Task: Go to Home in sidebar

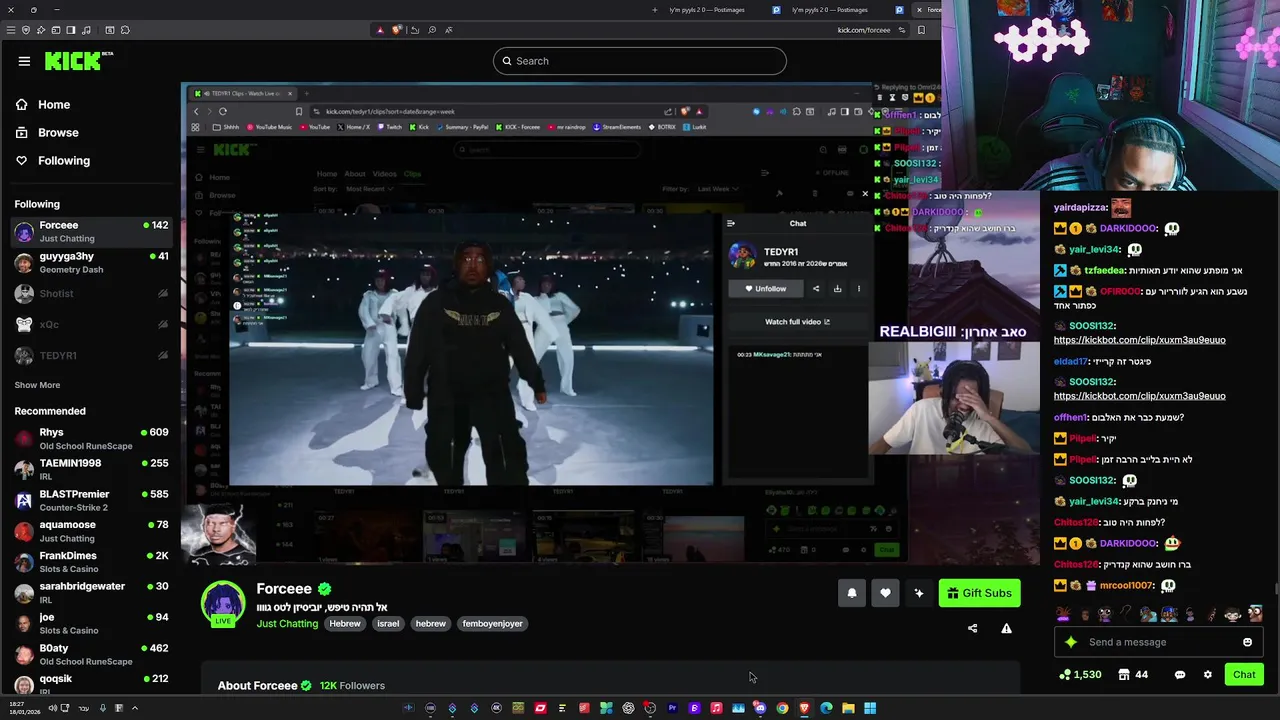Action: (54, 104)
